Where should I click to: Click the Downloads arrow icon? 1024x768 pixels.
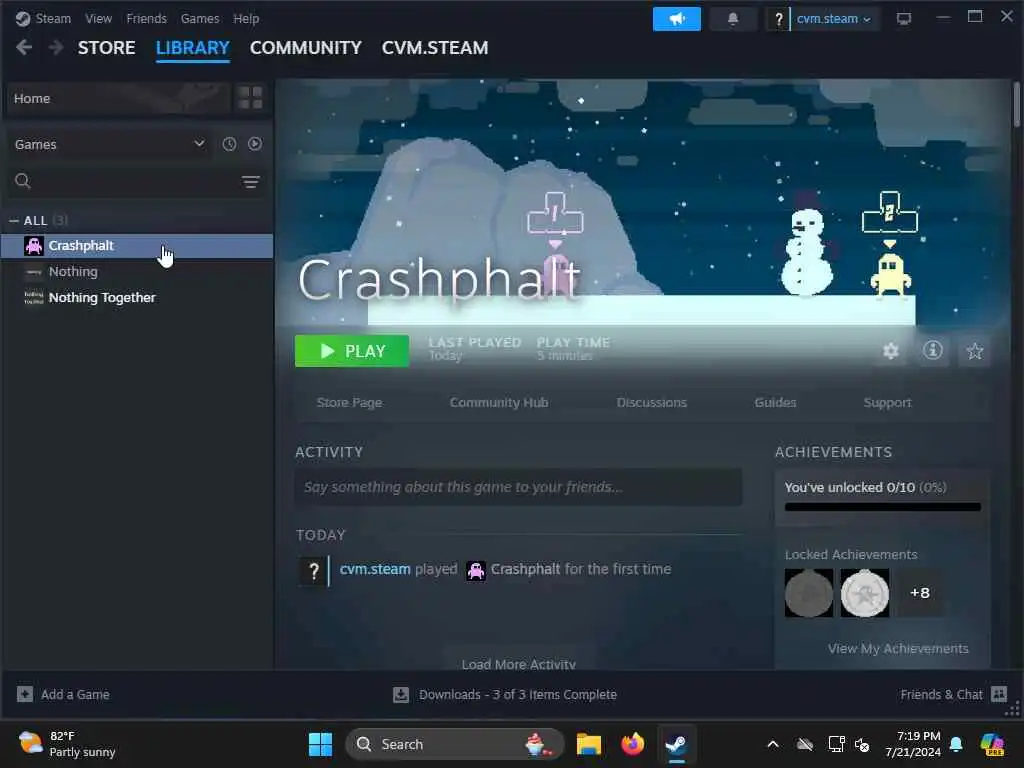pyautogui.click(x=401, y=694)
